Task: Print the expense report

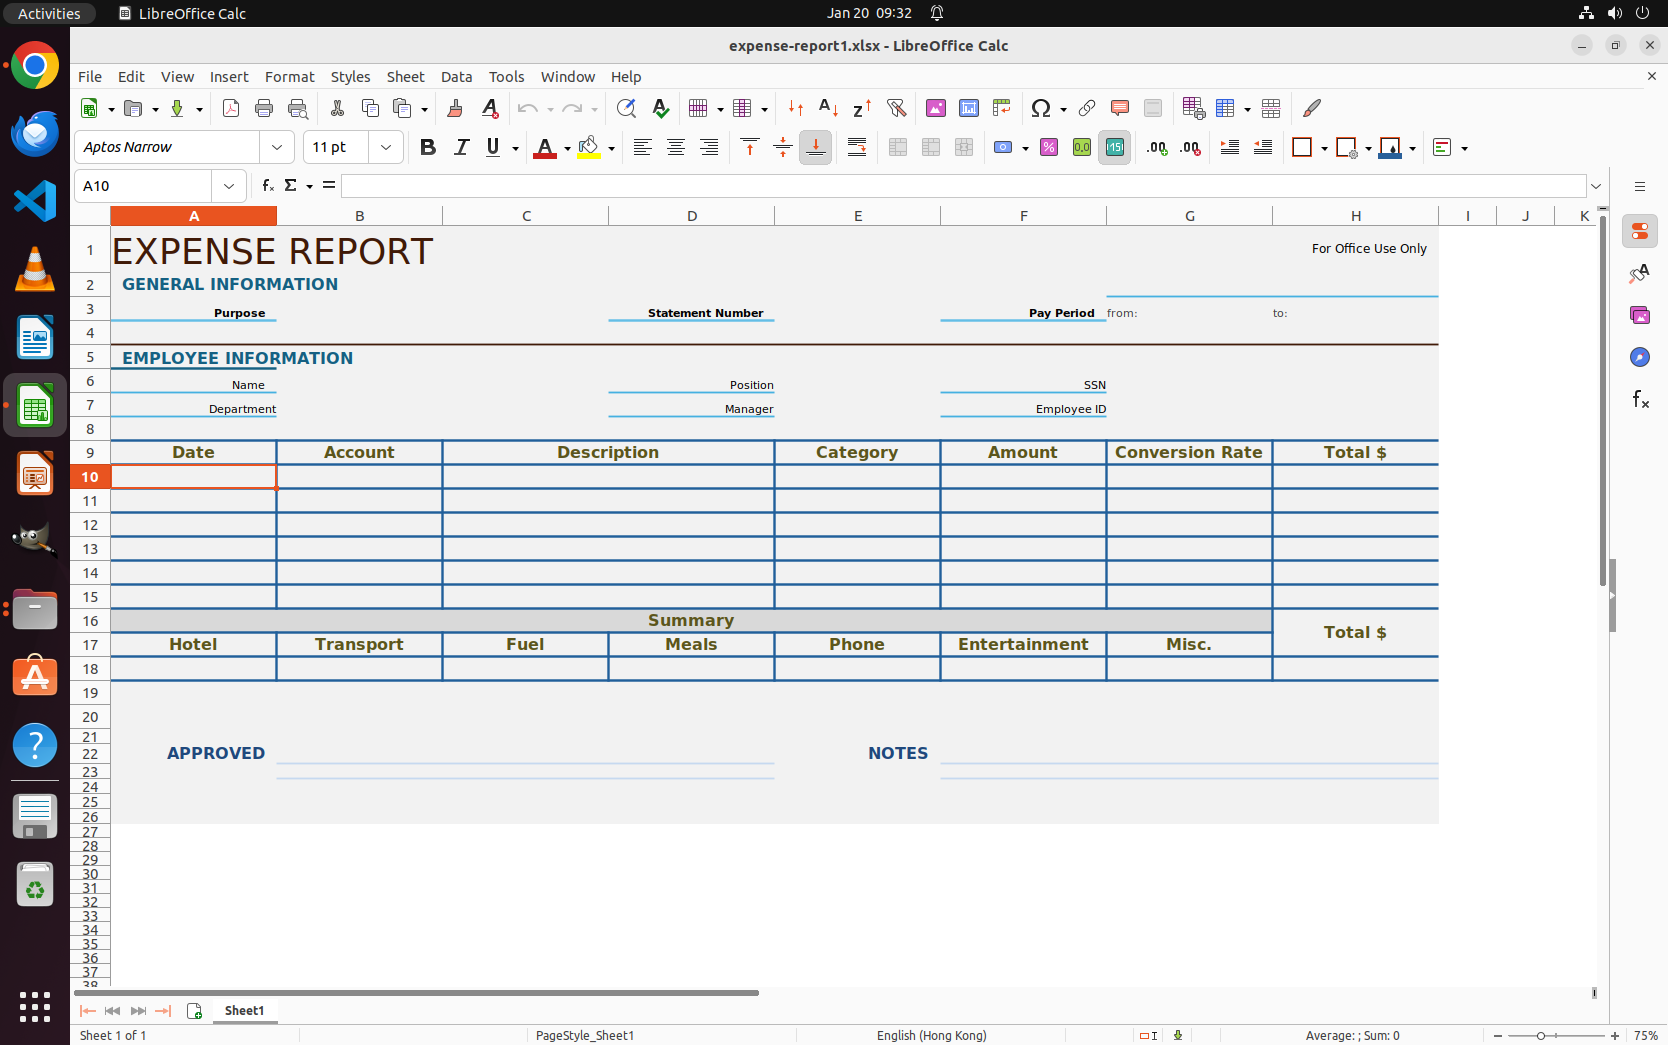Action: [x=264, y=108]
